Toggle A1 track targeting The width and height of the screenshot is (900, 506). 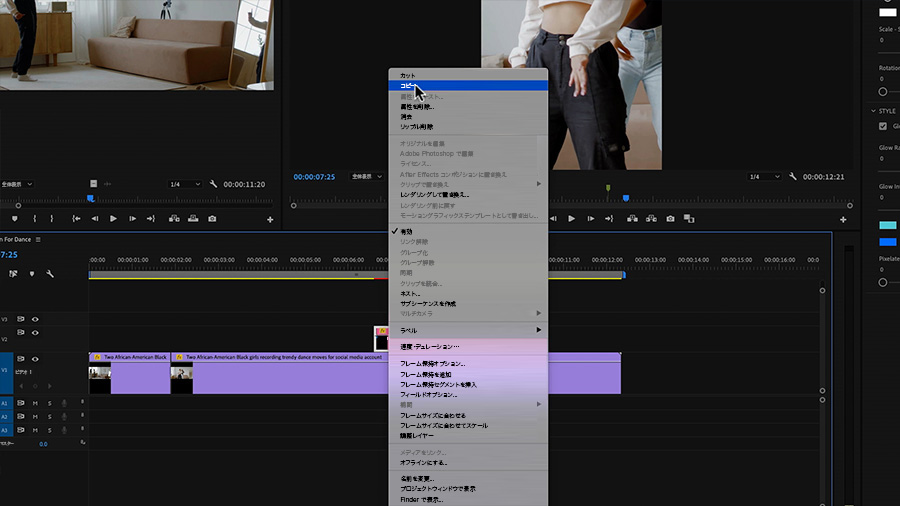tap(5, 403)
